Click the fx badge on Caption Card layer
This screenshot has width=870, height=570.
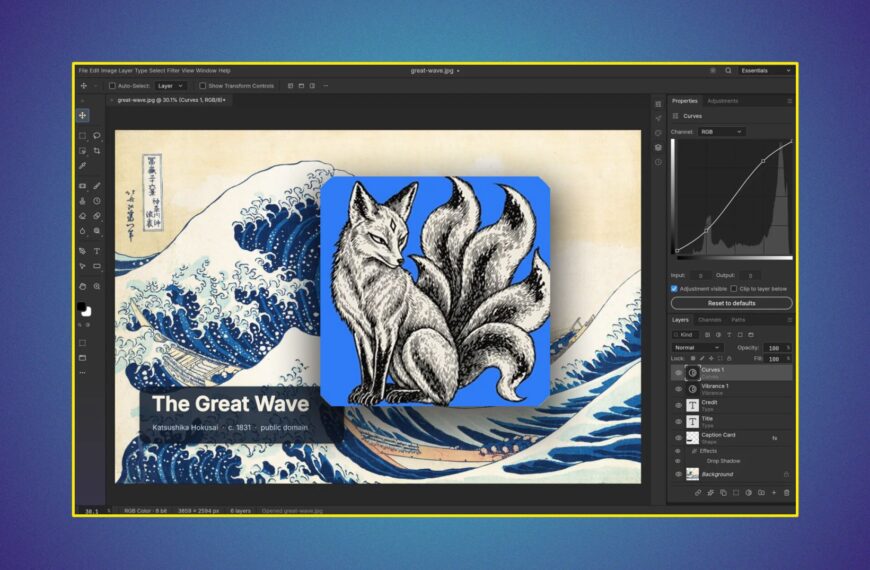pyautogui.click(x=775, y=438)
